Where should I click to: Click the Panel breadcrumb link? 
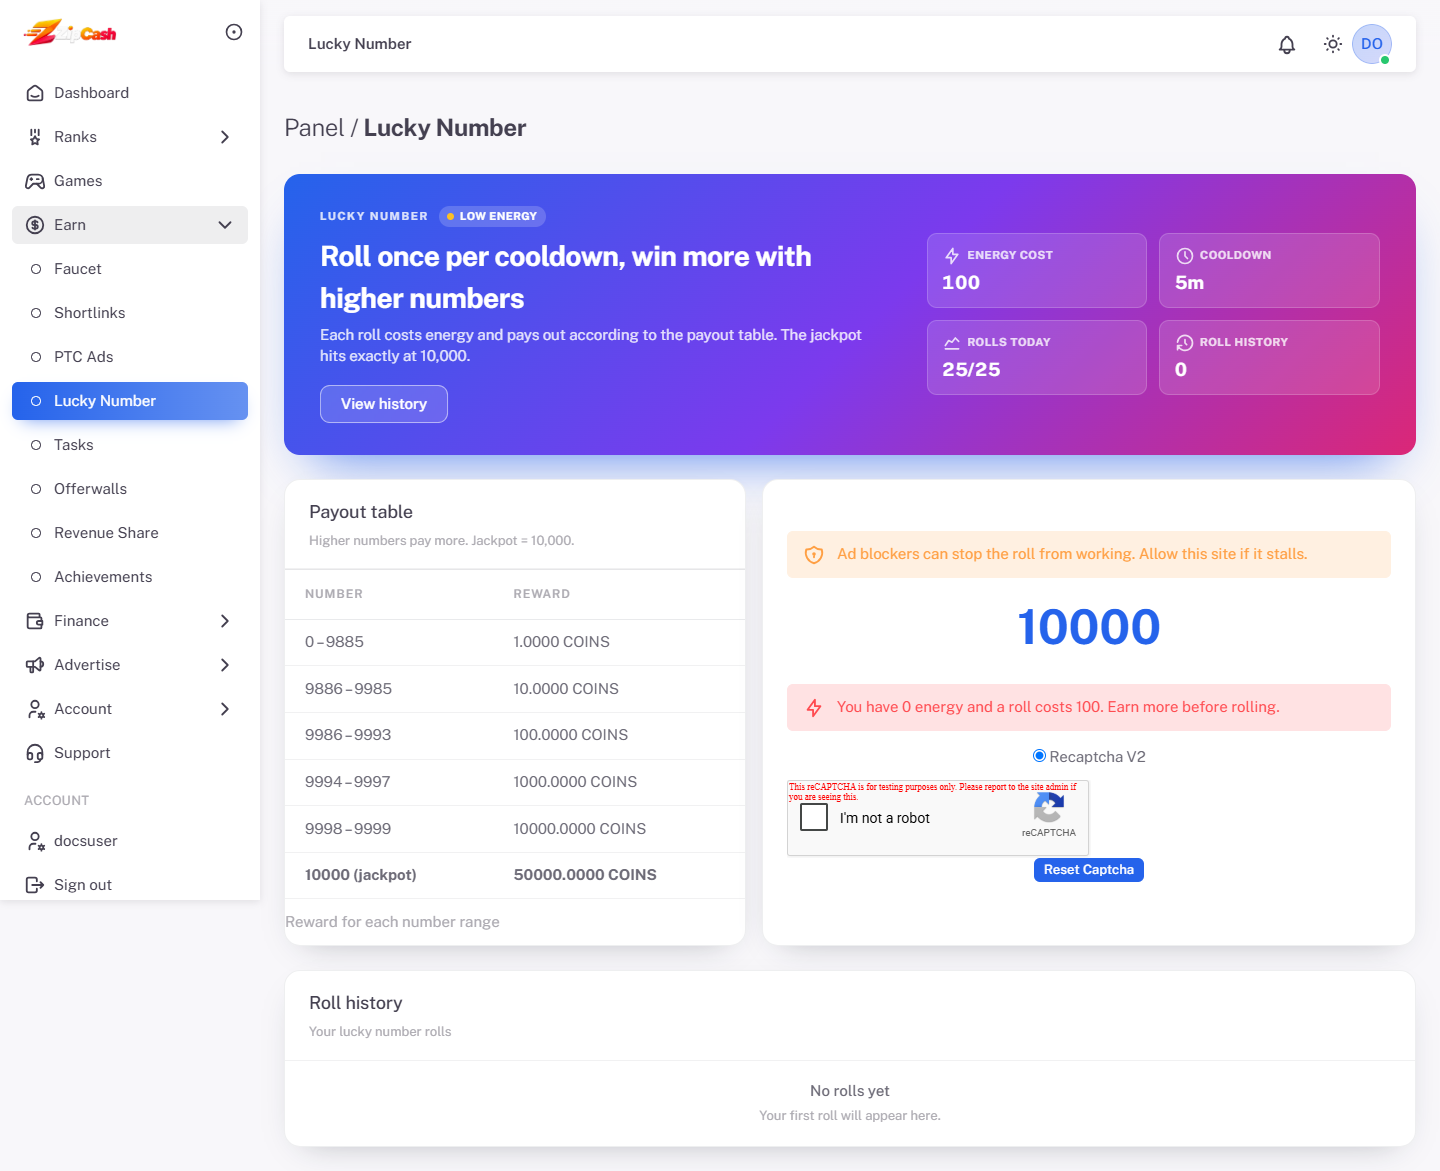[x=314, y=128]
